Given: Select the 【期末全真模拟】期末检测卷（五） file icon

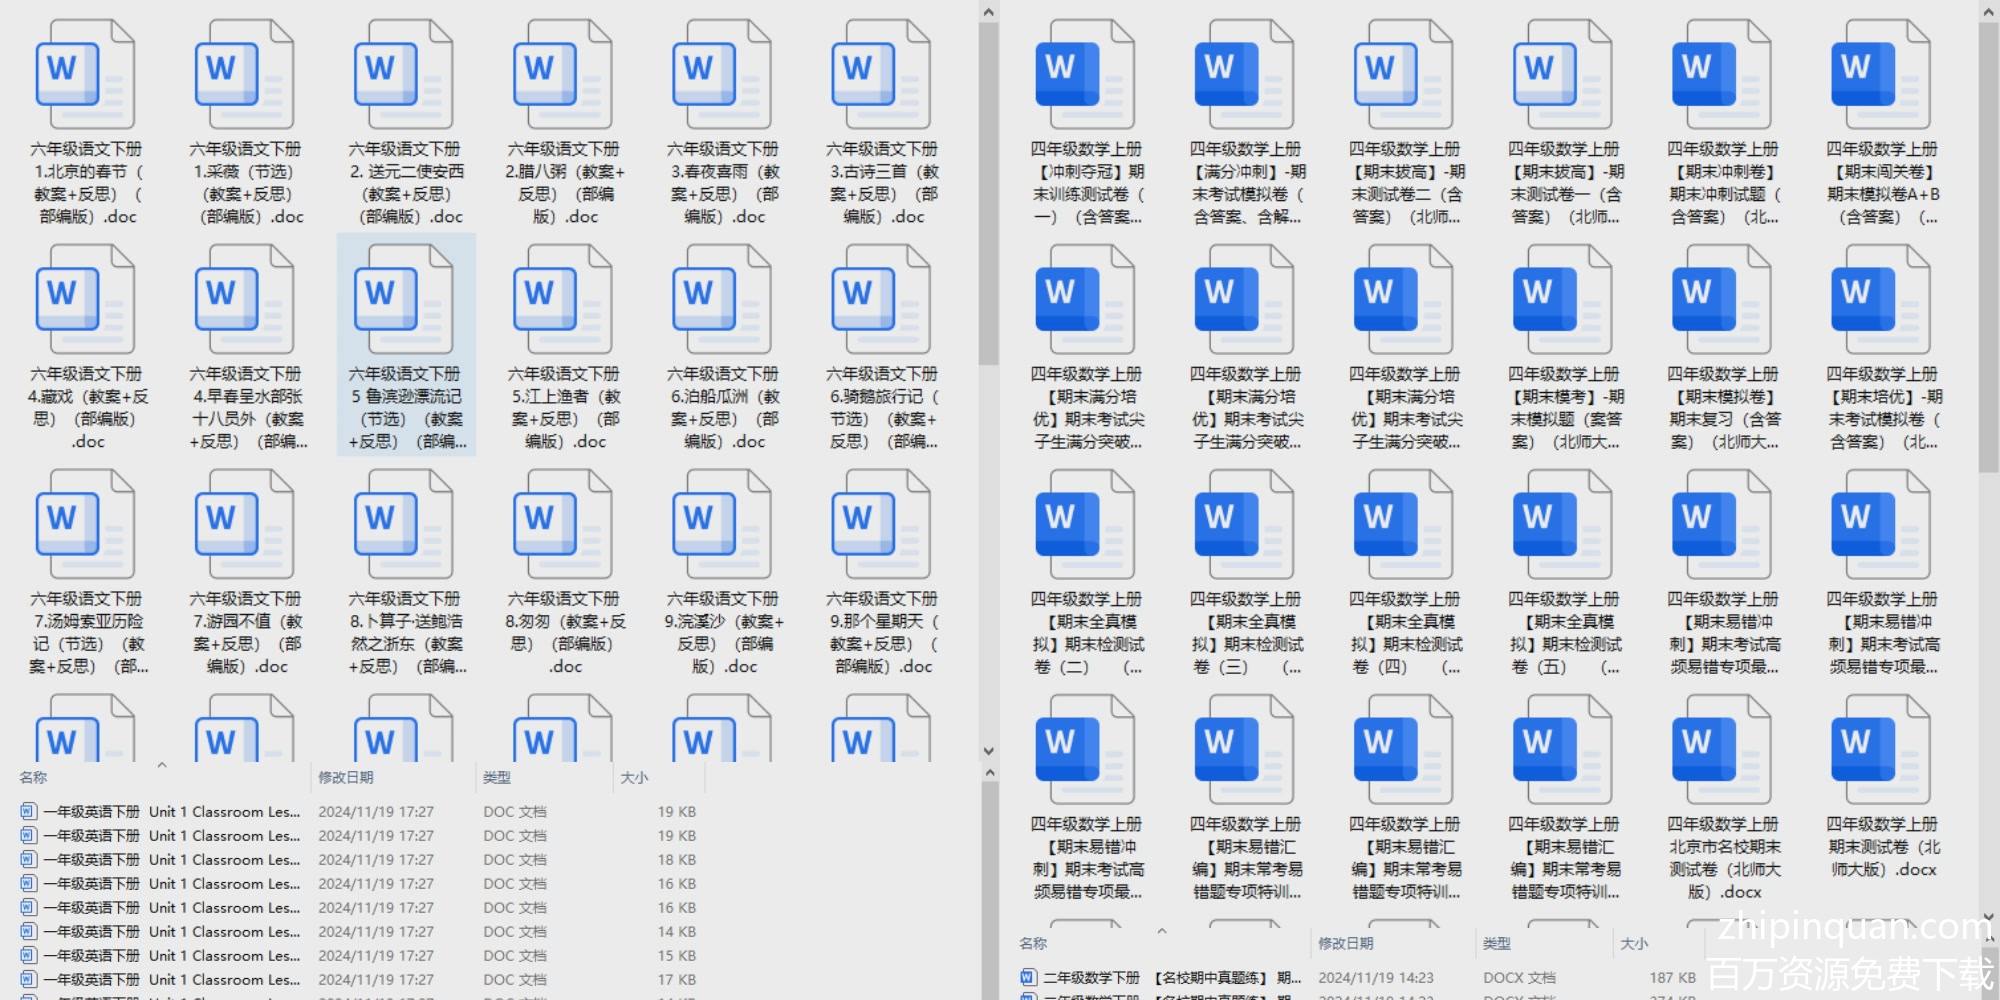Looking at the screenshot, I should (1562, 525).
